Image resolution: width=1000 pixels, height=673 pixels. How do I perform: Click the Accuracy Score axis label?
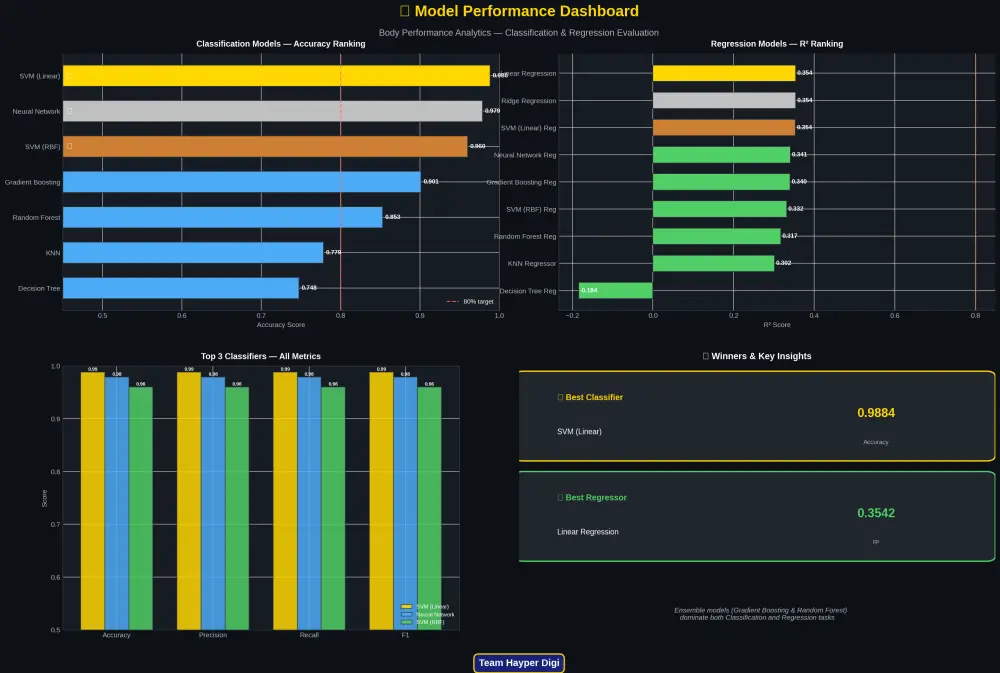(x=281, y=325)
